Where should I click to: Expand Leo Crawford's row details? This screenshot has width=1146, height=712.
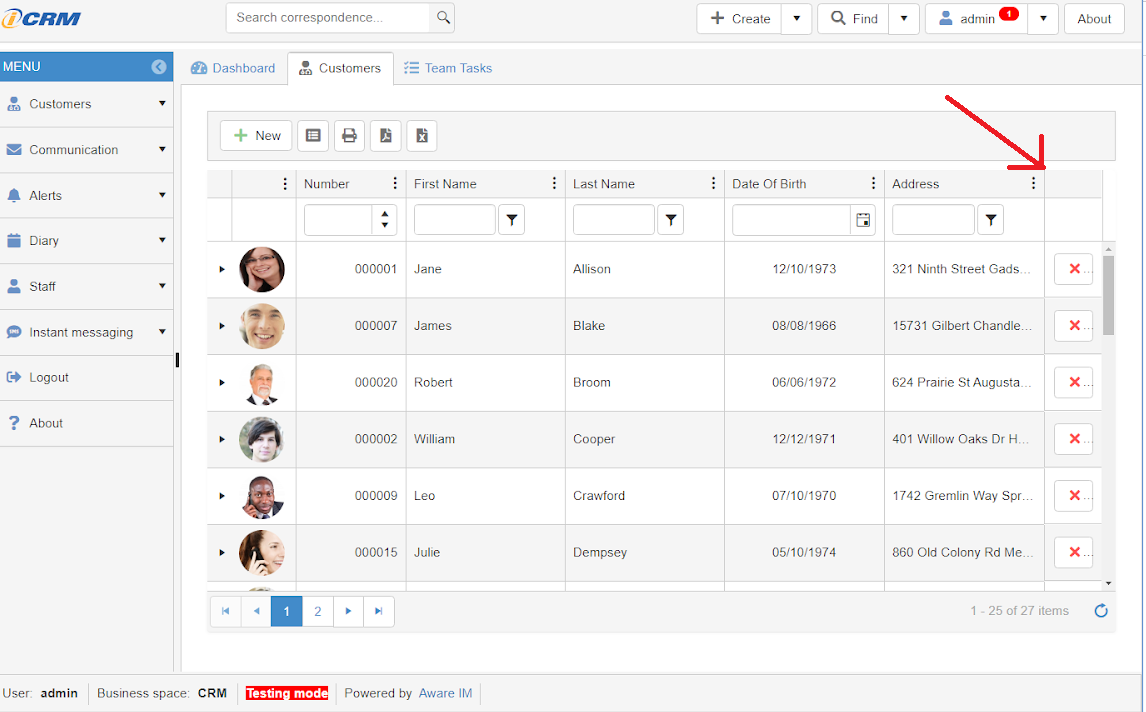[222, 496]
